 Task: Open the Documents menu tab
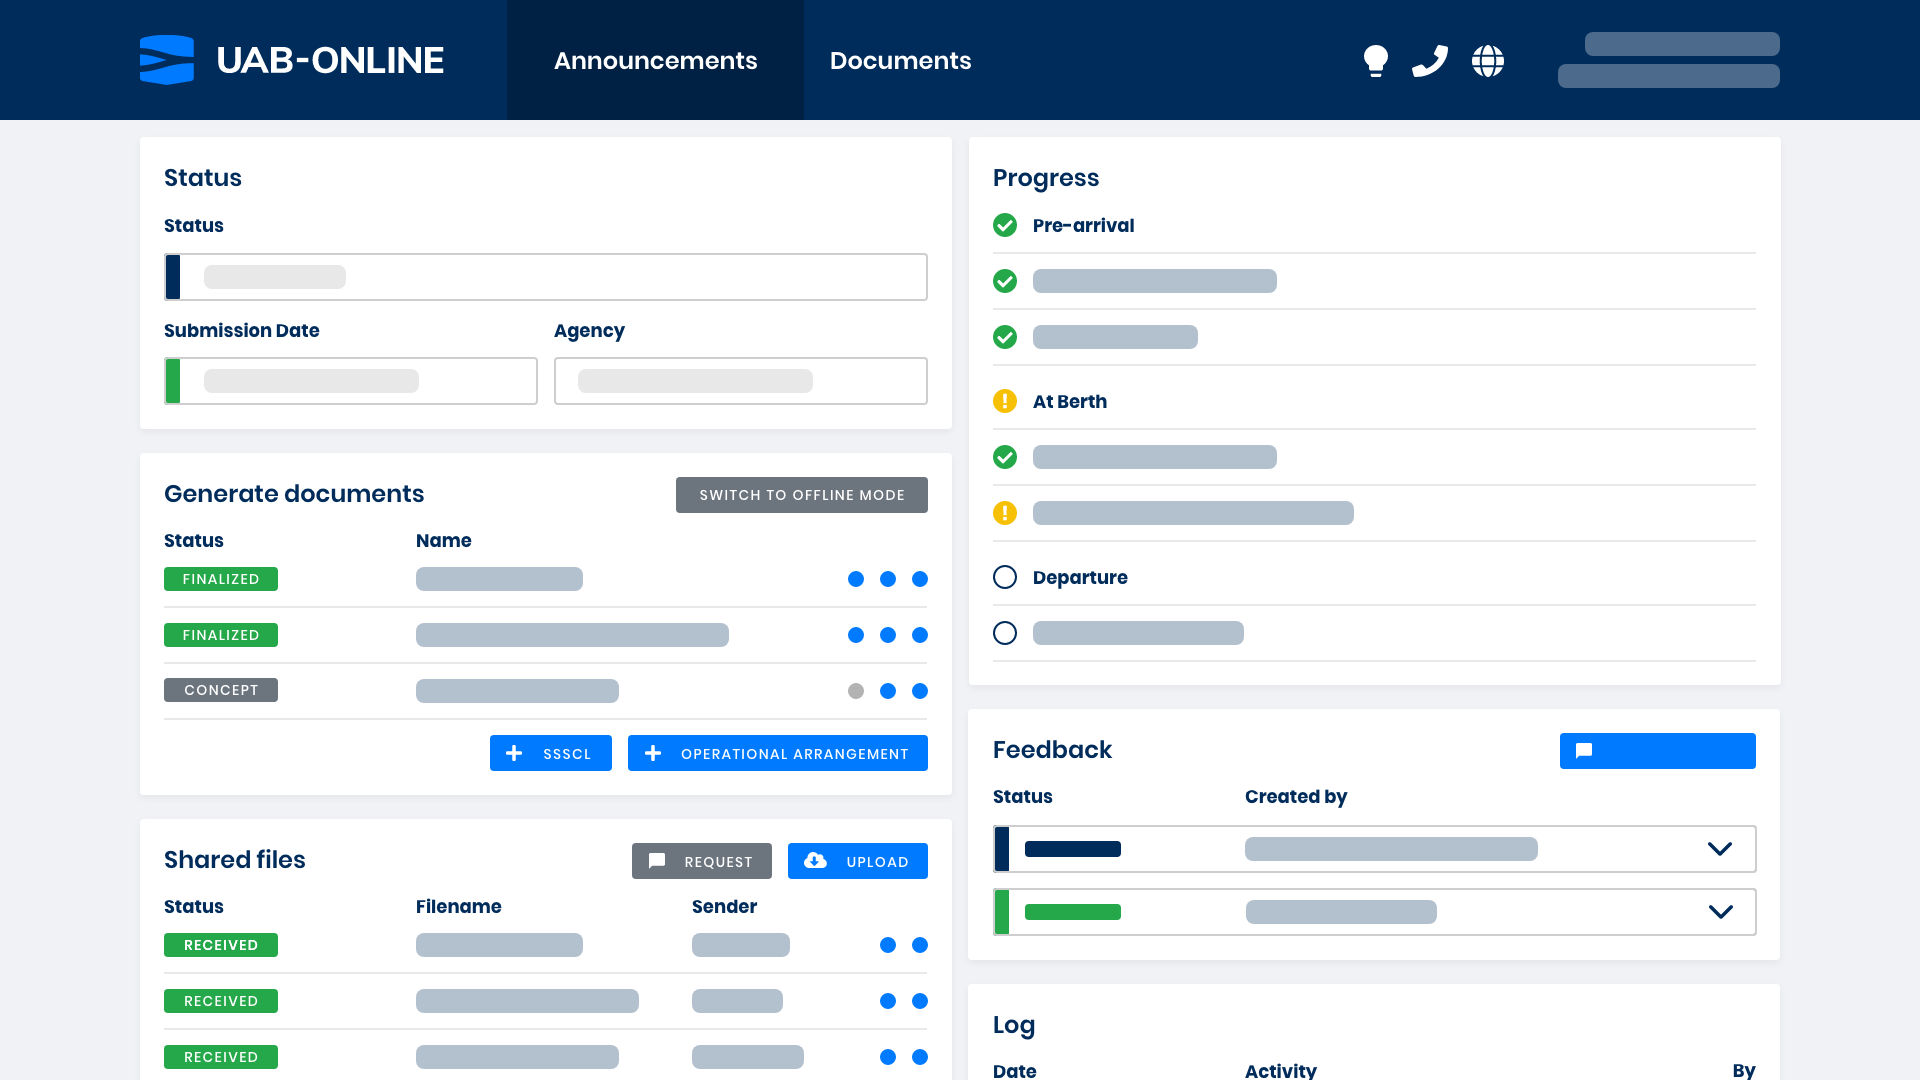point(899,59)
